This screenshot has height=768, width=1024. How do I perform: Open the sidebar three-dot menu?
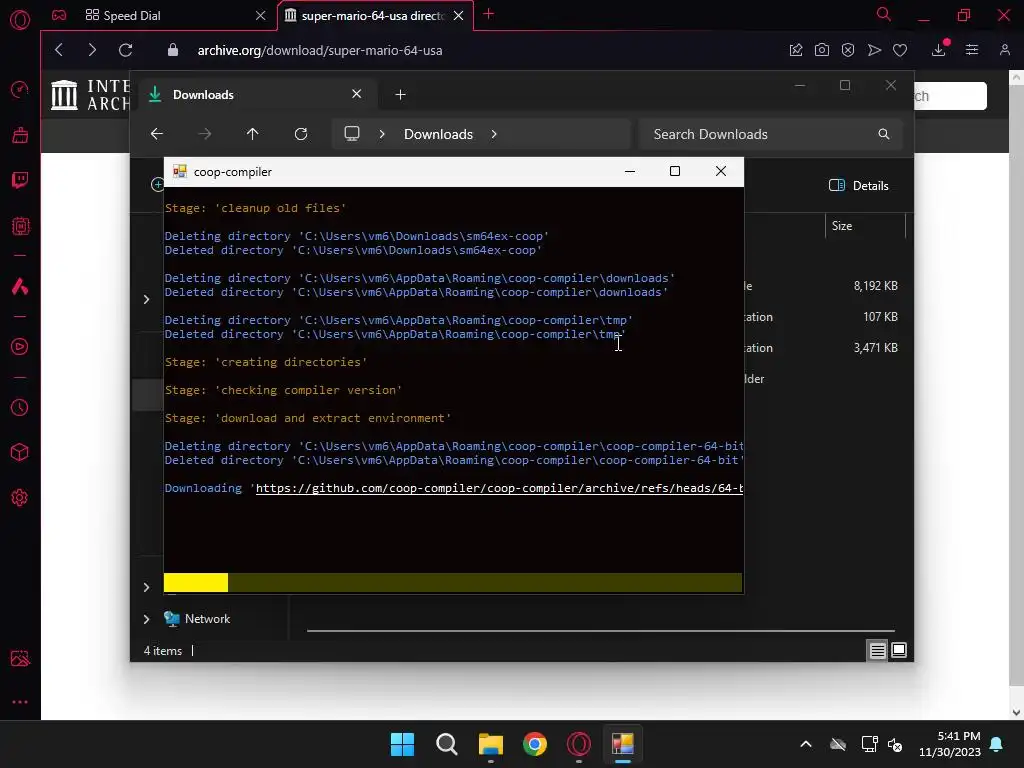(20, 702)
